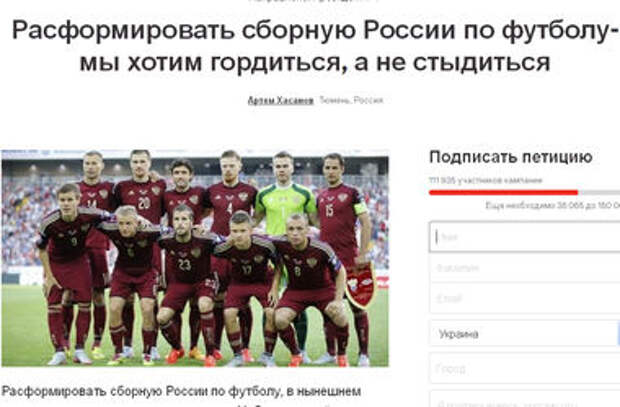Click the Тюмень, Россия location text
Image resolution: width=620 pixels, height=407 pixels.
coord(351,100)
